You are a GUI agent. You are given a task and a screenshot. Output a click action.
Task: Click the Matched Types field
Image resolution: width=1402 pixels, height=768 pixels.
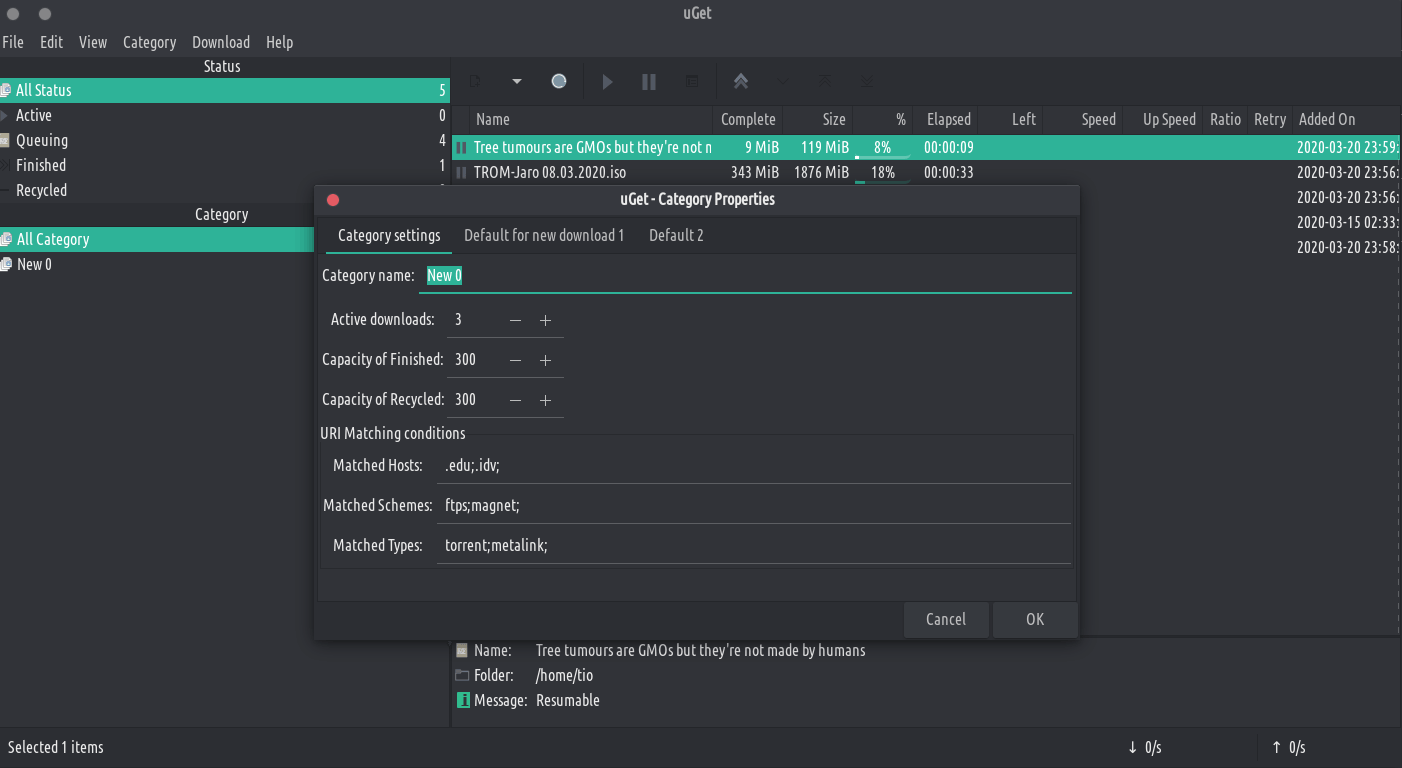(754, 545)
